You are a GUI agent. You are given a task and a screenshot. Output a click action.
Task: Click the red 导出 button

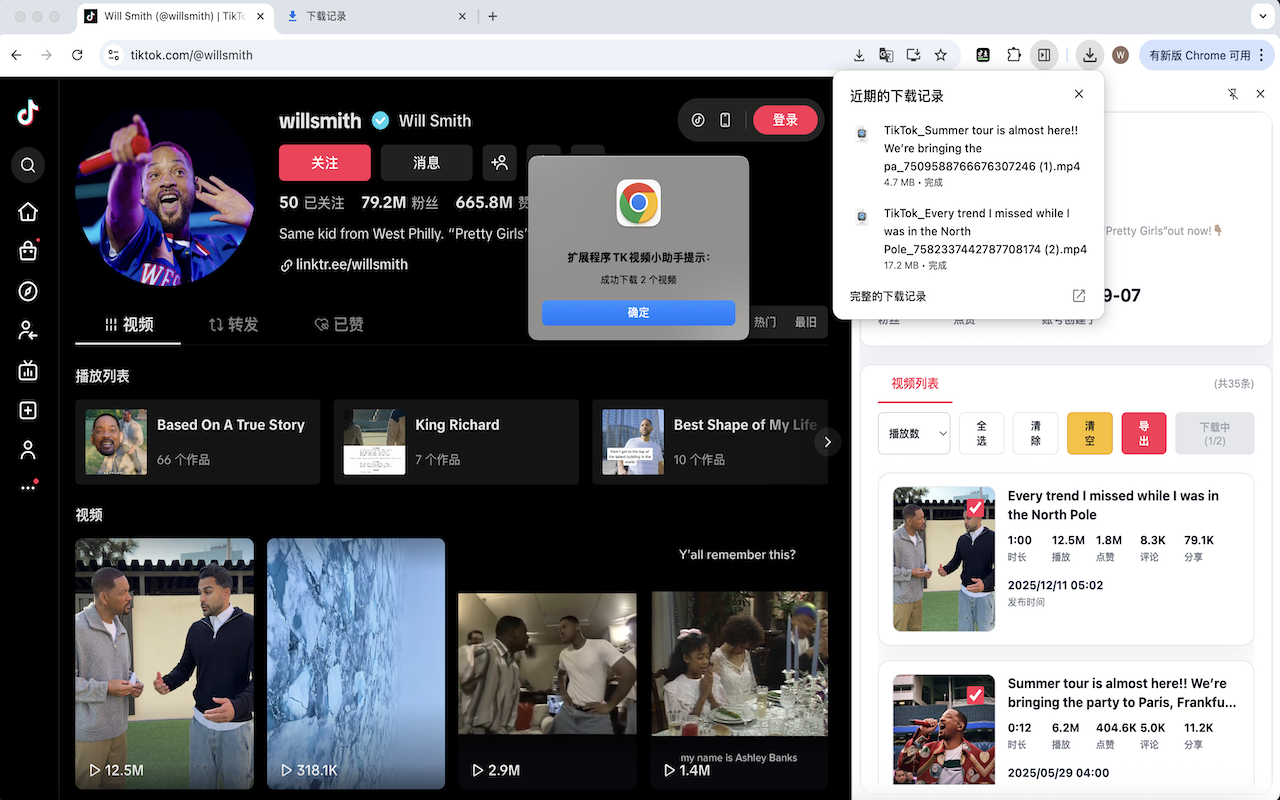(x=1144, y=434)
